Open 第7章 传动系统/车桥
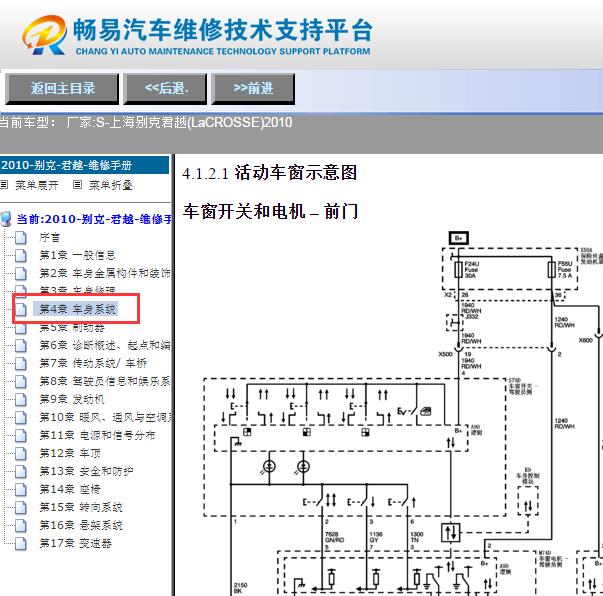The width and height of the screenshot is (603, 596). coord(93,363)
